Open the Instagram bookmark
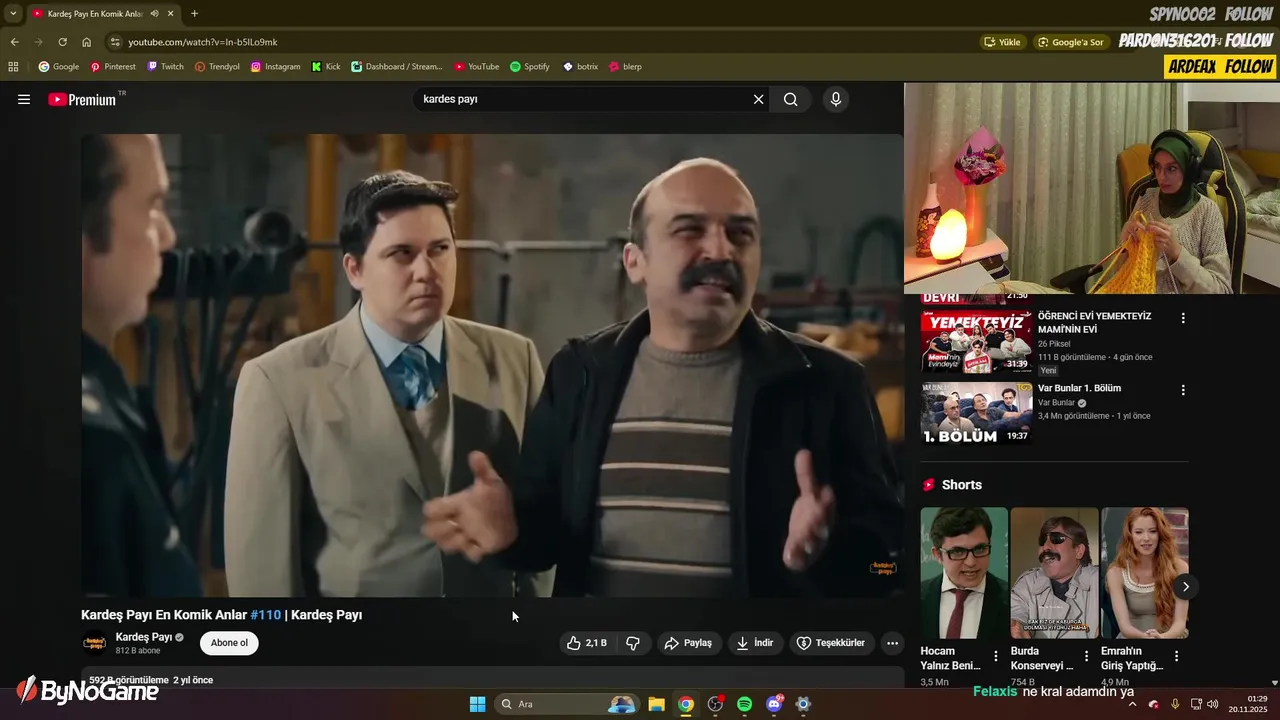The height and width of the screenshot is (720, 1280). (275, 67)
